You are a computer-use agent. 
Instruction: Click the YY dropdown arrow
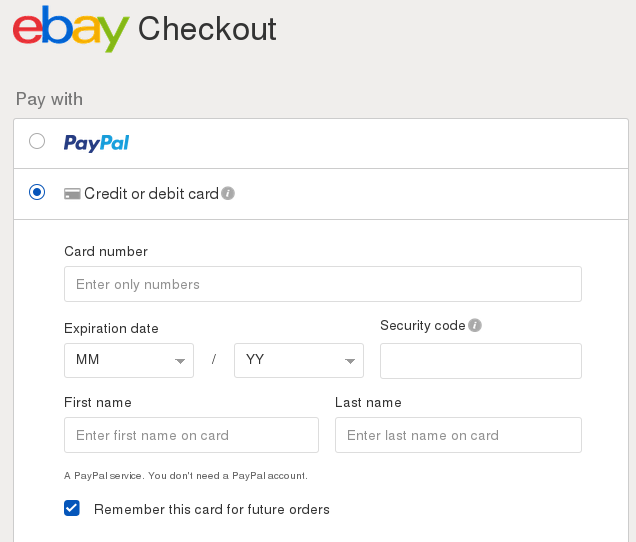[x=350, y=361]
